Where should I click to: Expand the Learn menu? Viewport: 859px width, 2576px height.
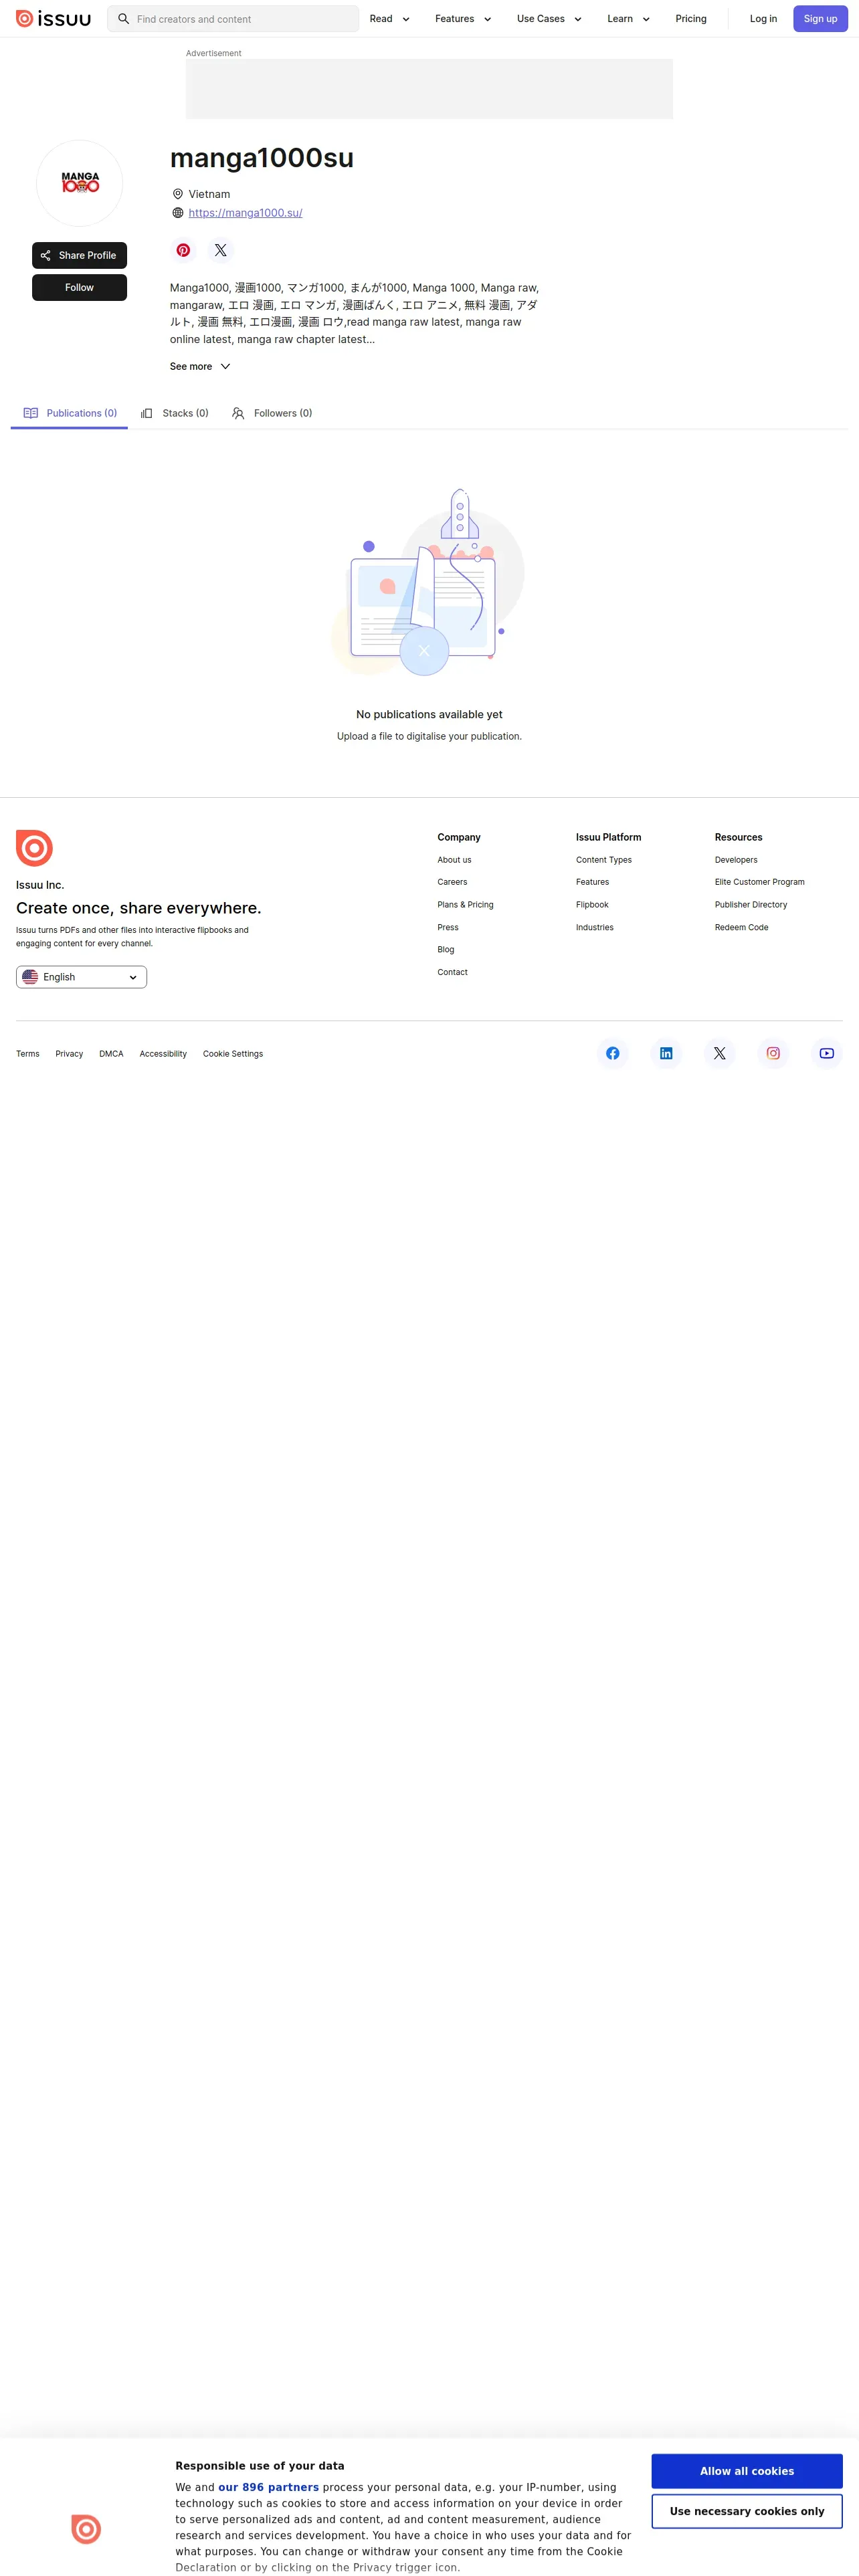628,19
